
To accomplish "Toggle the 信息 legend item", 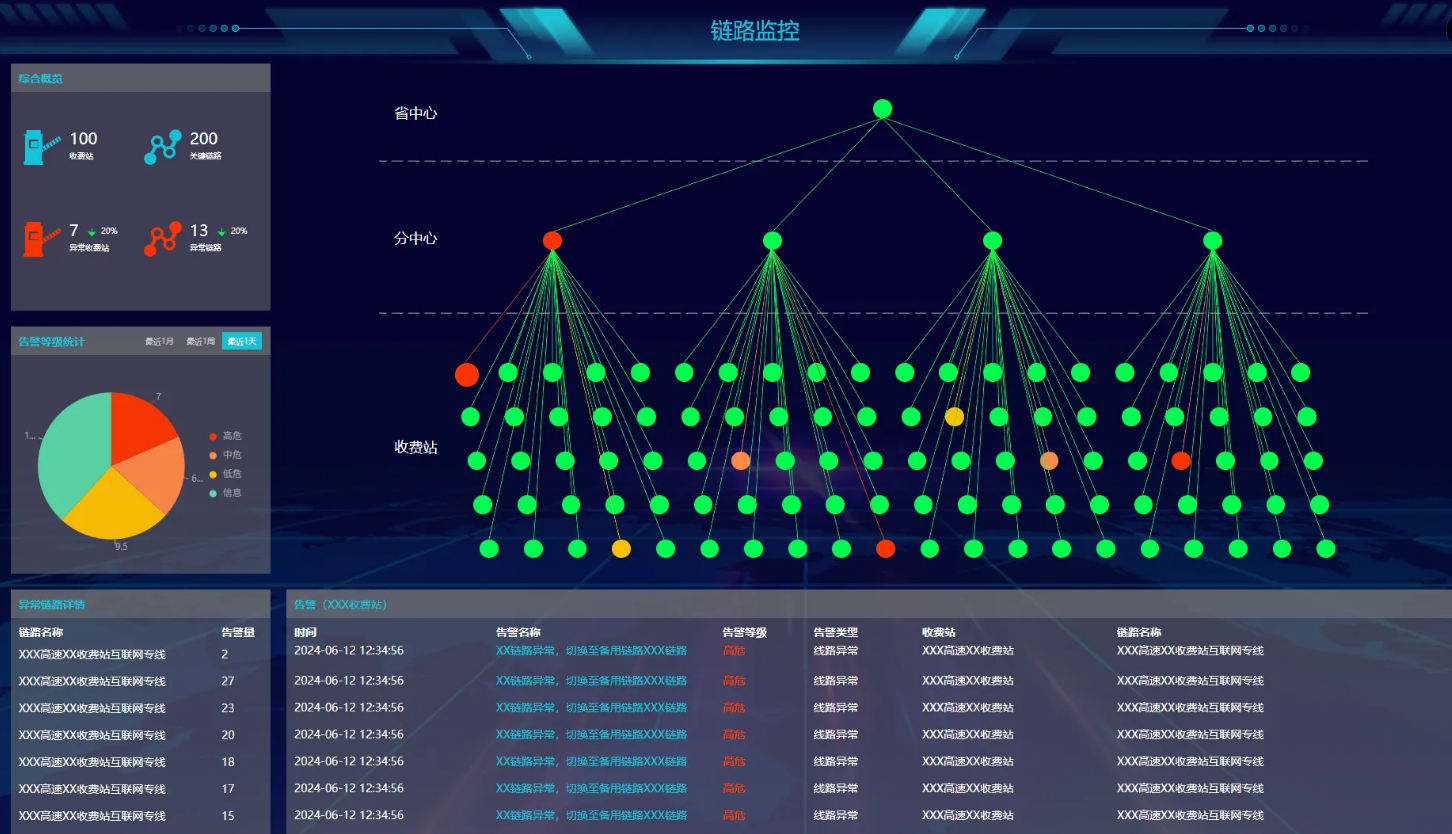I will 225,493.
